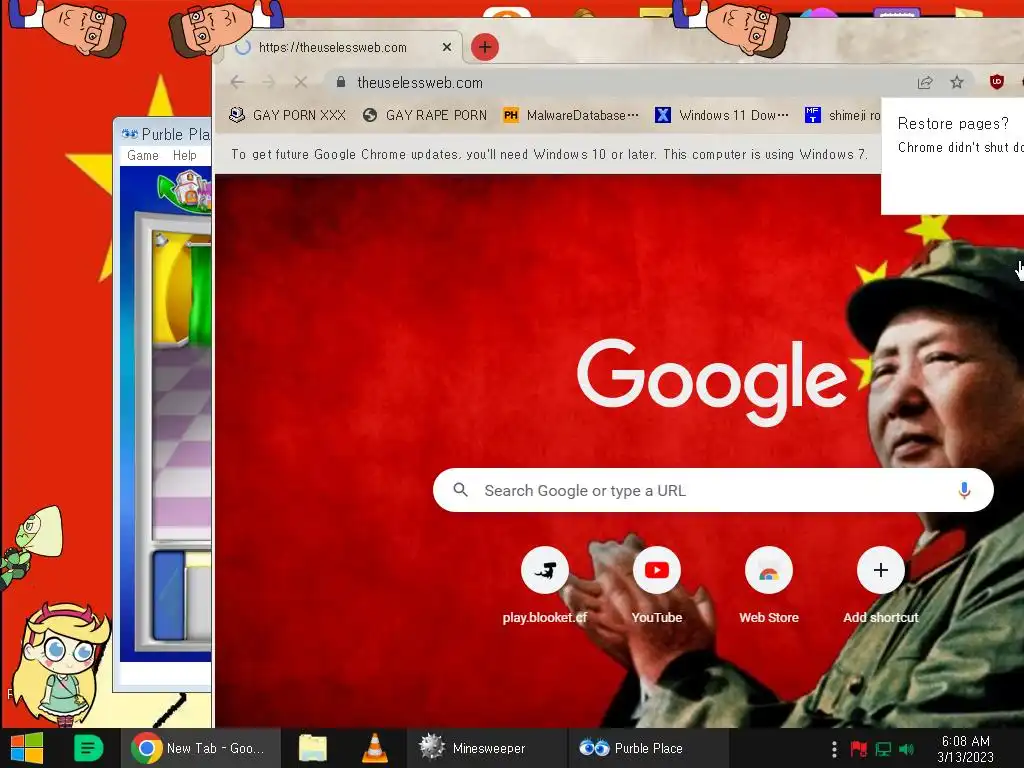Switch to New Tab - Google Chrome taskbar item
Screen dimensions: 1024x768
tap(200, 748)
